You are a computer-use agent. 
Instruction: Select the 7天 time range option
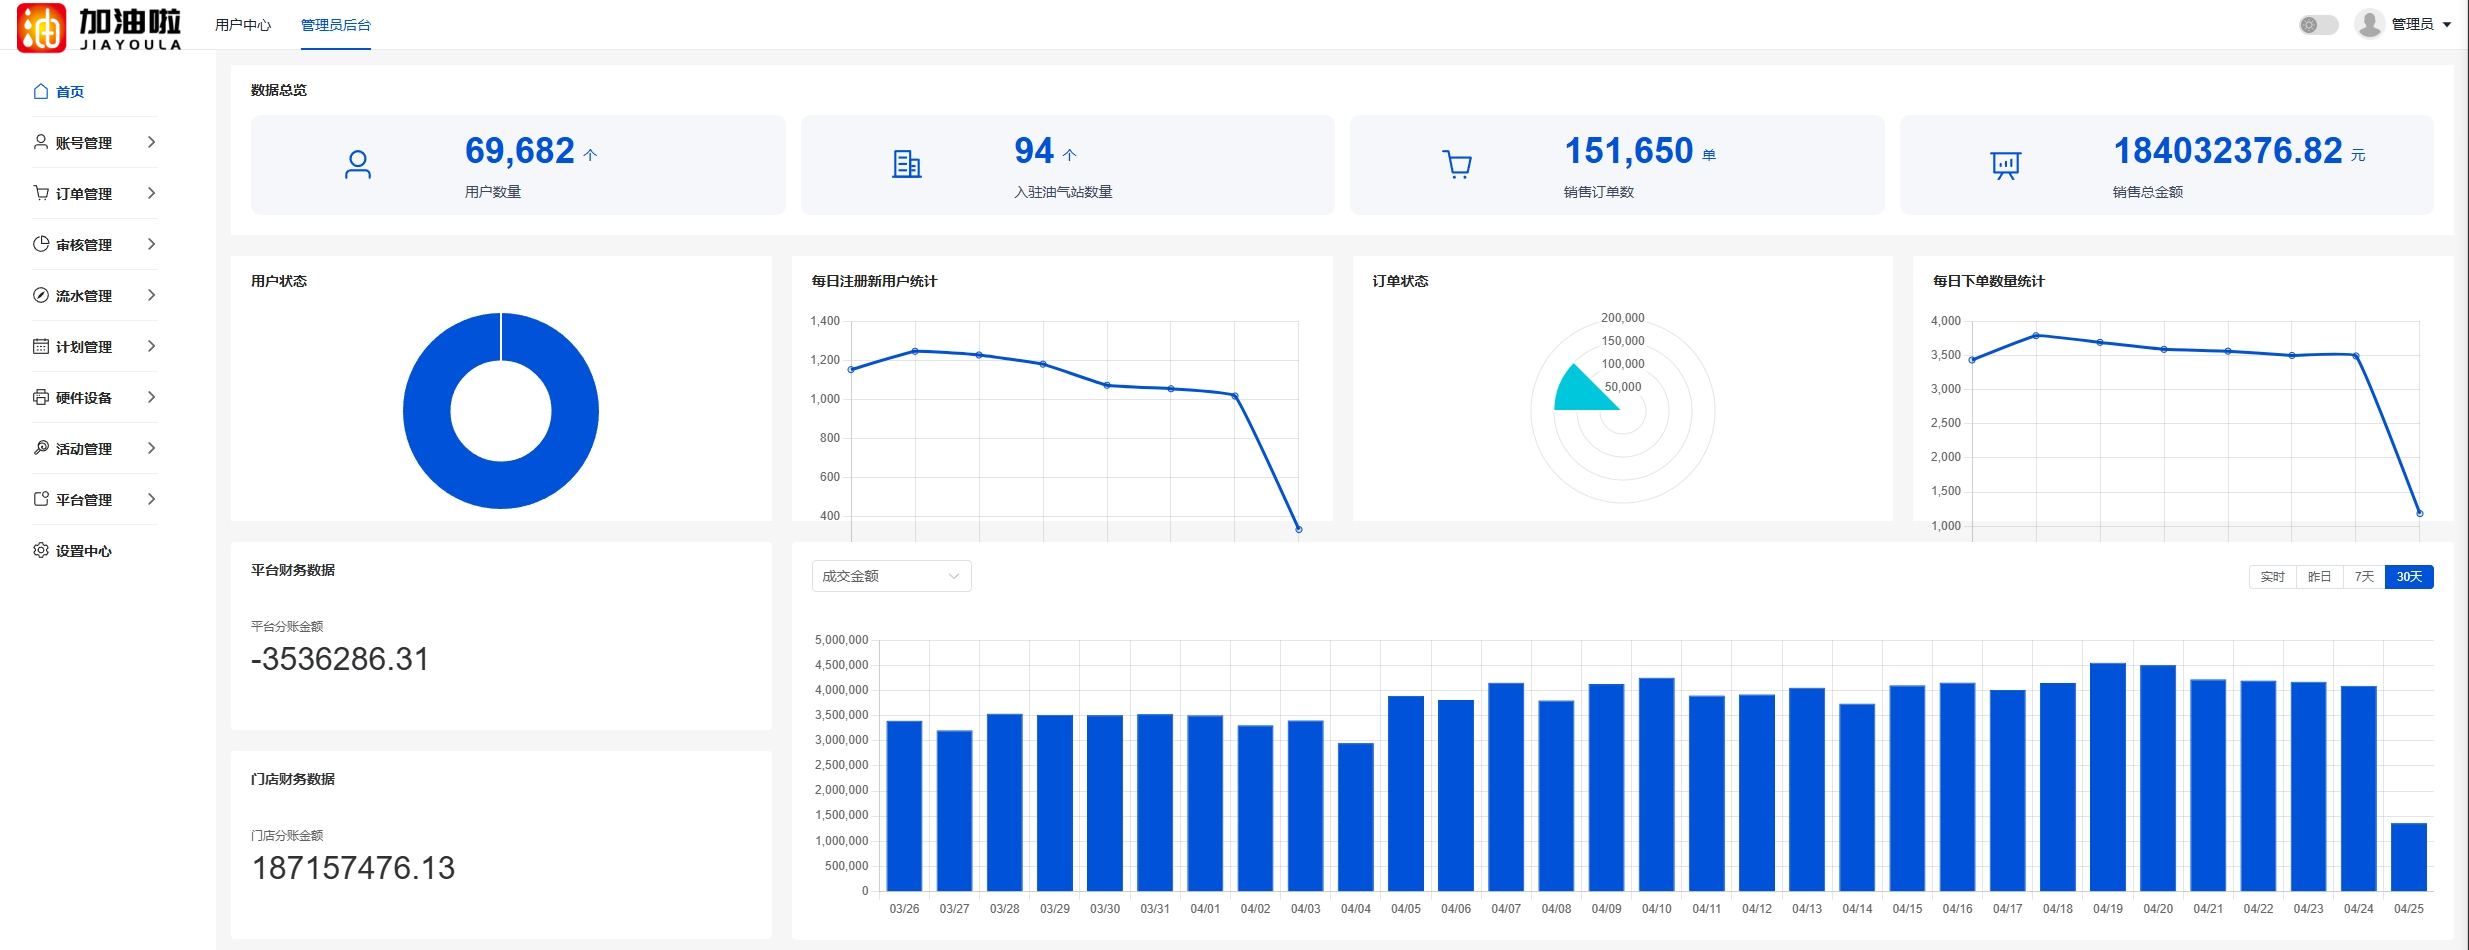point(2363,577)
